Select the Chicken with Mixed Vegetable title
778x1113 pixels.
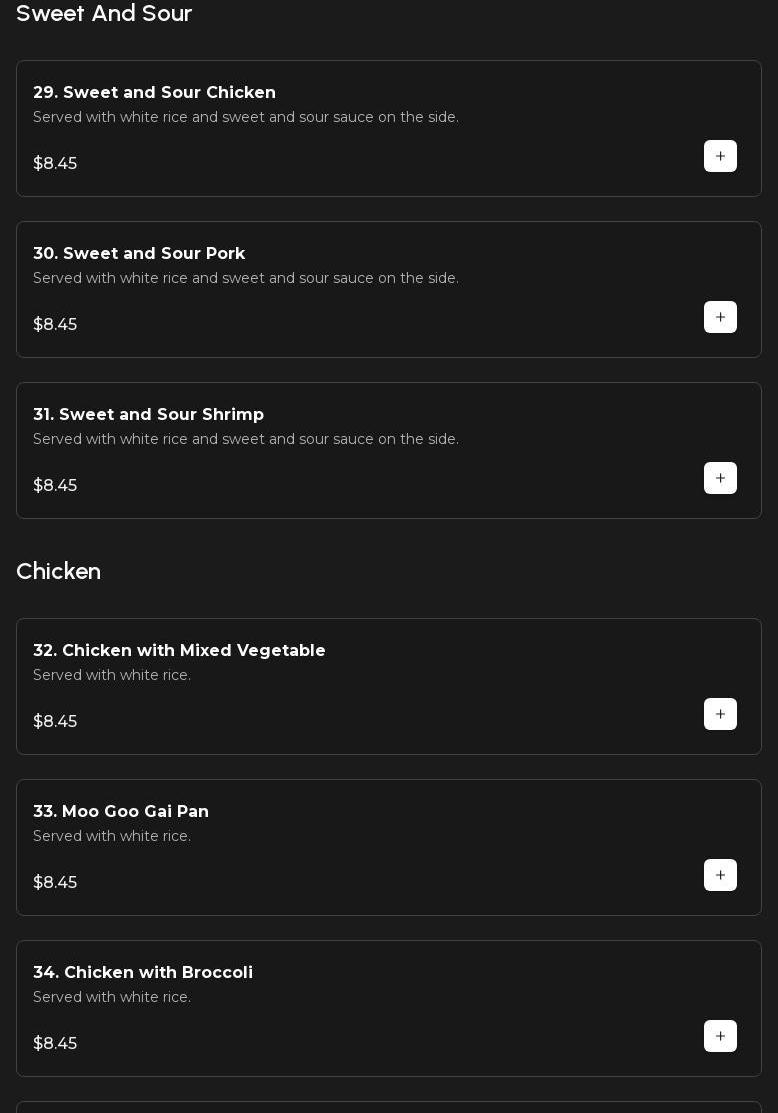(x=179, y=651)
